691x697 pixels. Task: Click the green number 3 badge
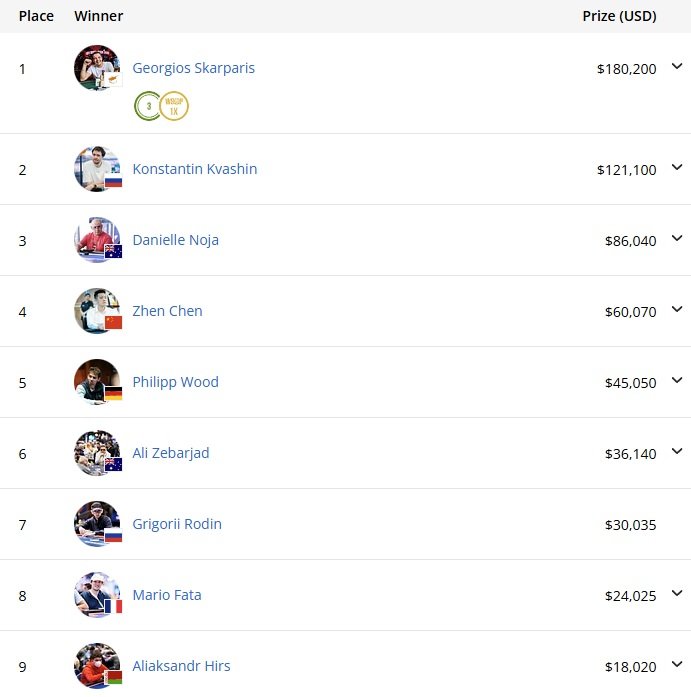click(x=147, y=106)
